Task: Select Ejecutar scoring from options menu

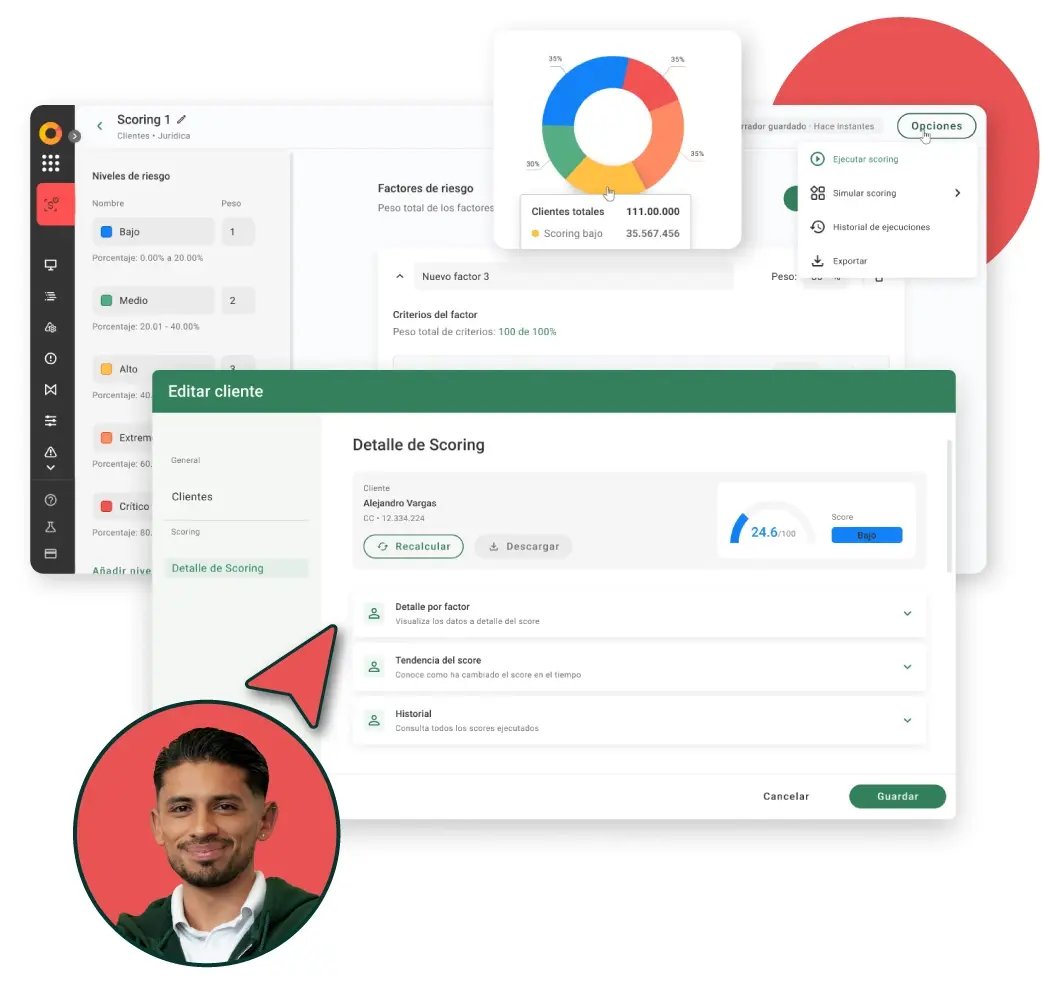Action: tap(887, 159)
